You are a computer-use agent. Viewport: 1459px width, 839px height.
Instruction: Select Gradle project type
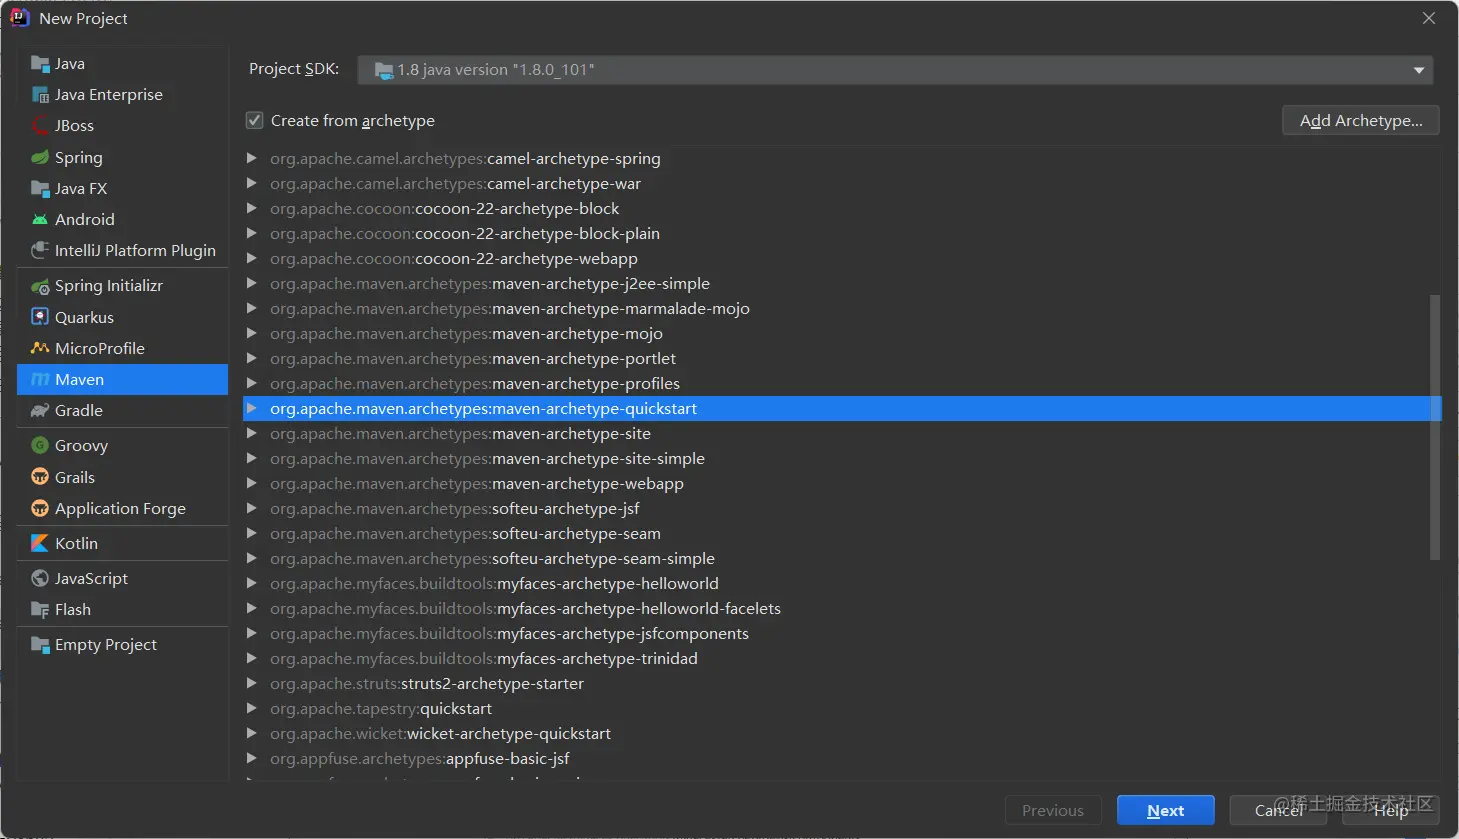[122, 411]
